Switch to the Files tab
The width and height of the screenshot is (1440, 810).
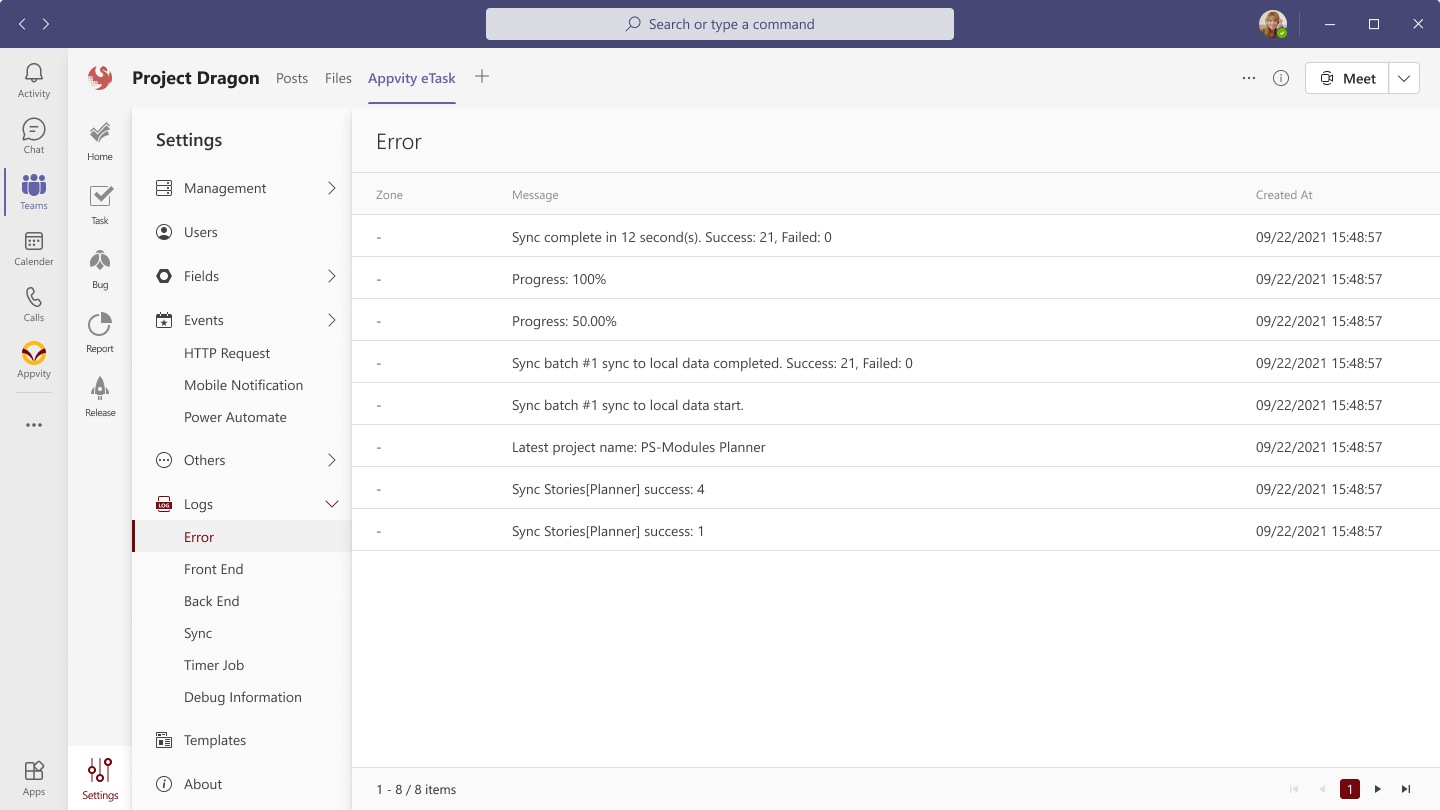[338, 78]
